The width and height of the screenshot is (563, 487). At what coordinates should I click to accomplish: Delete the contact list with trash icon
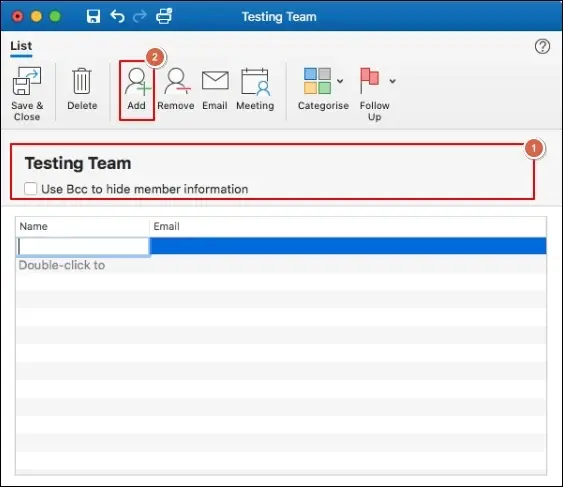pyautogui.click(x=82, y=81)
